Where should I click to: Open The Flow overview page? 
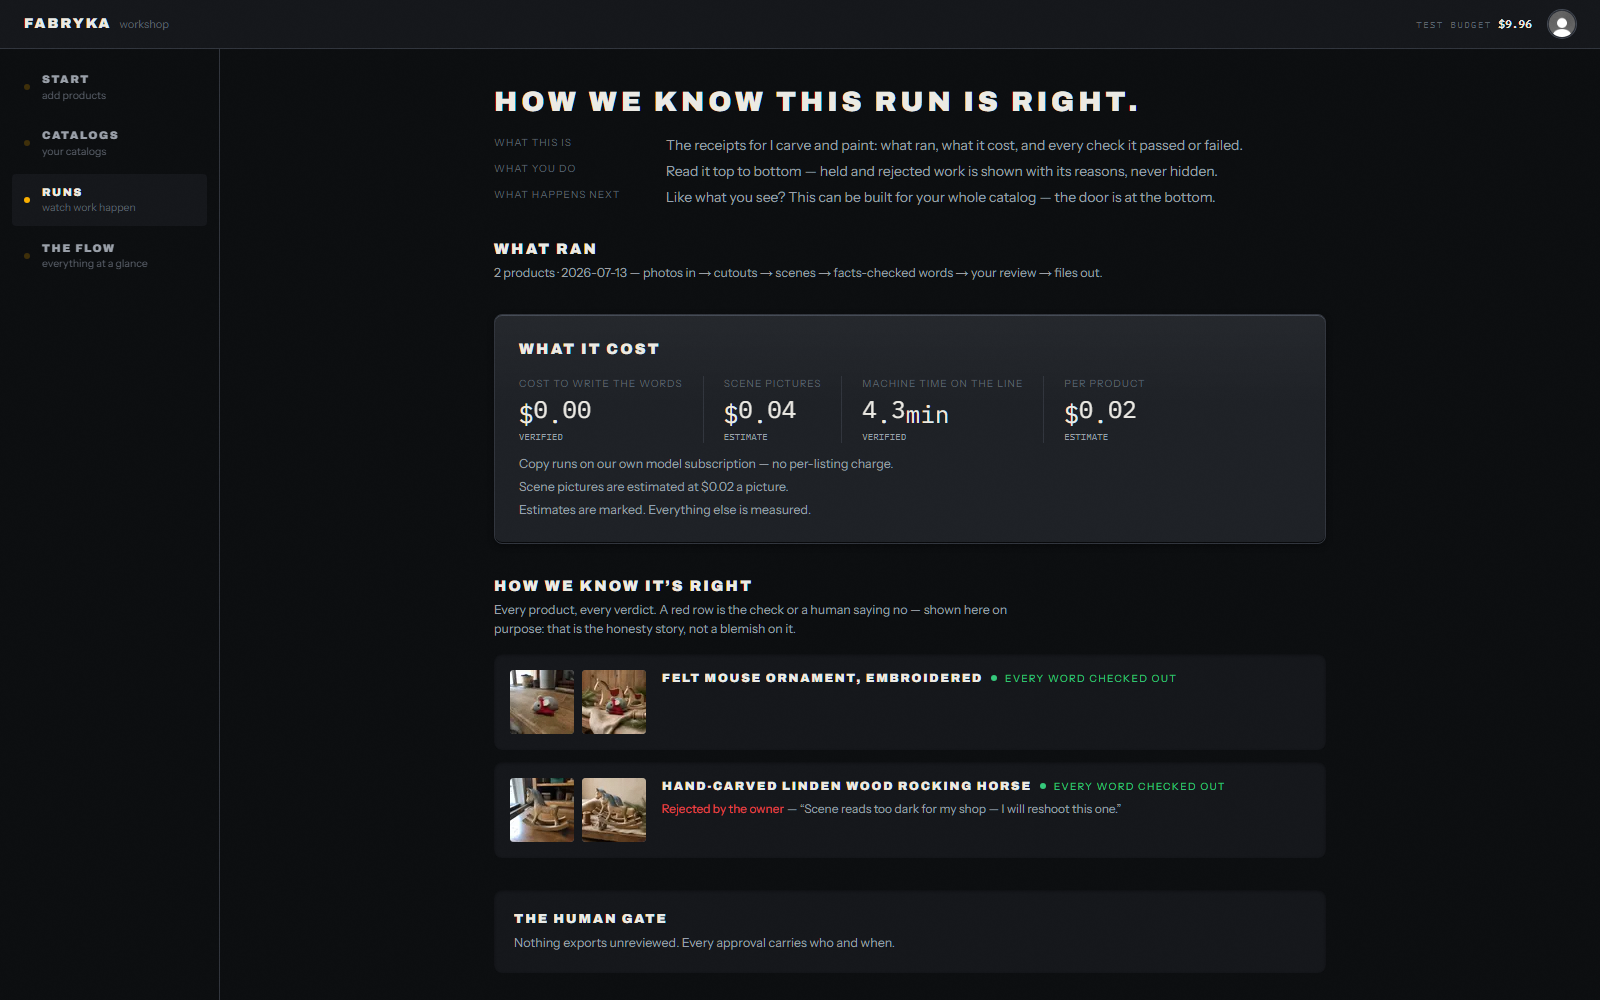point(109,255)
